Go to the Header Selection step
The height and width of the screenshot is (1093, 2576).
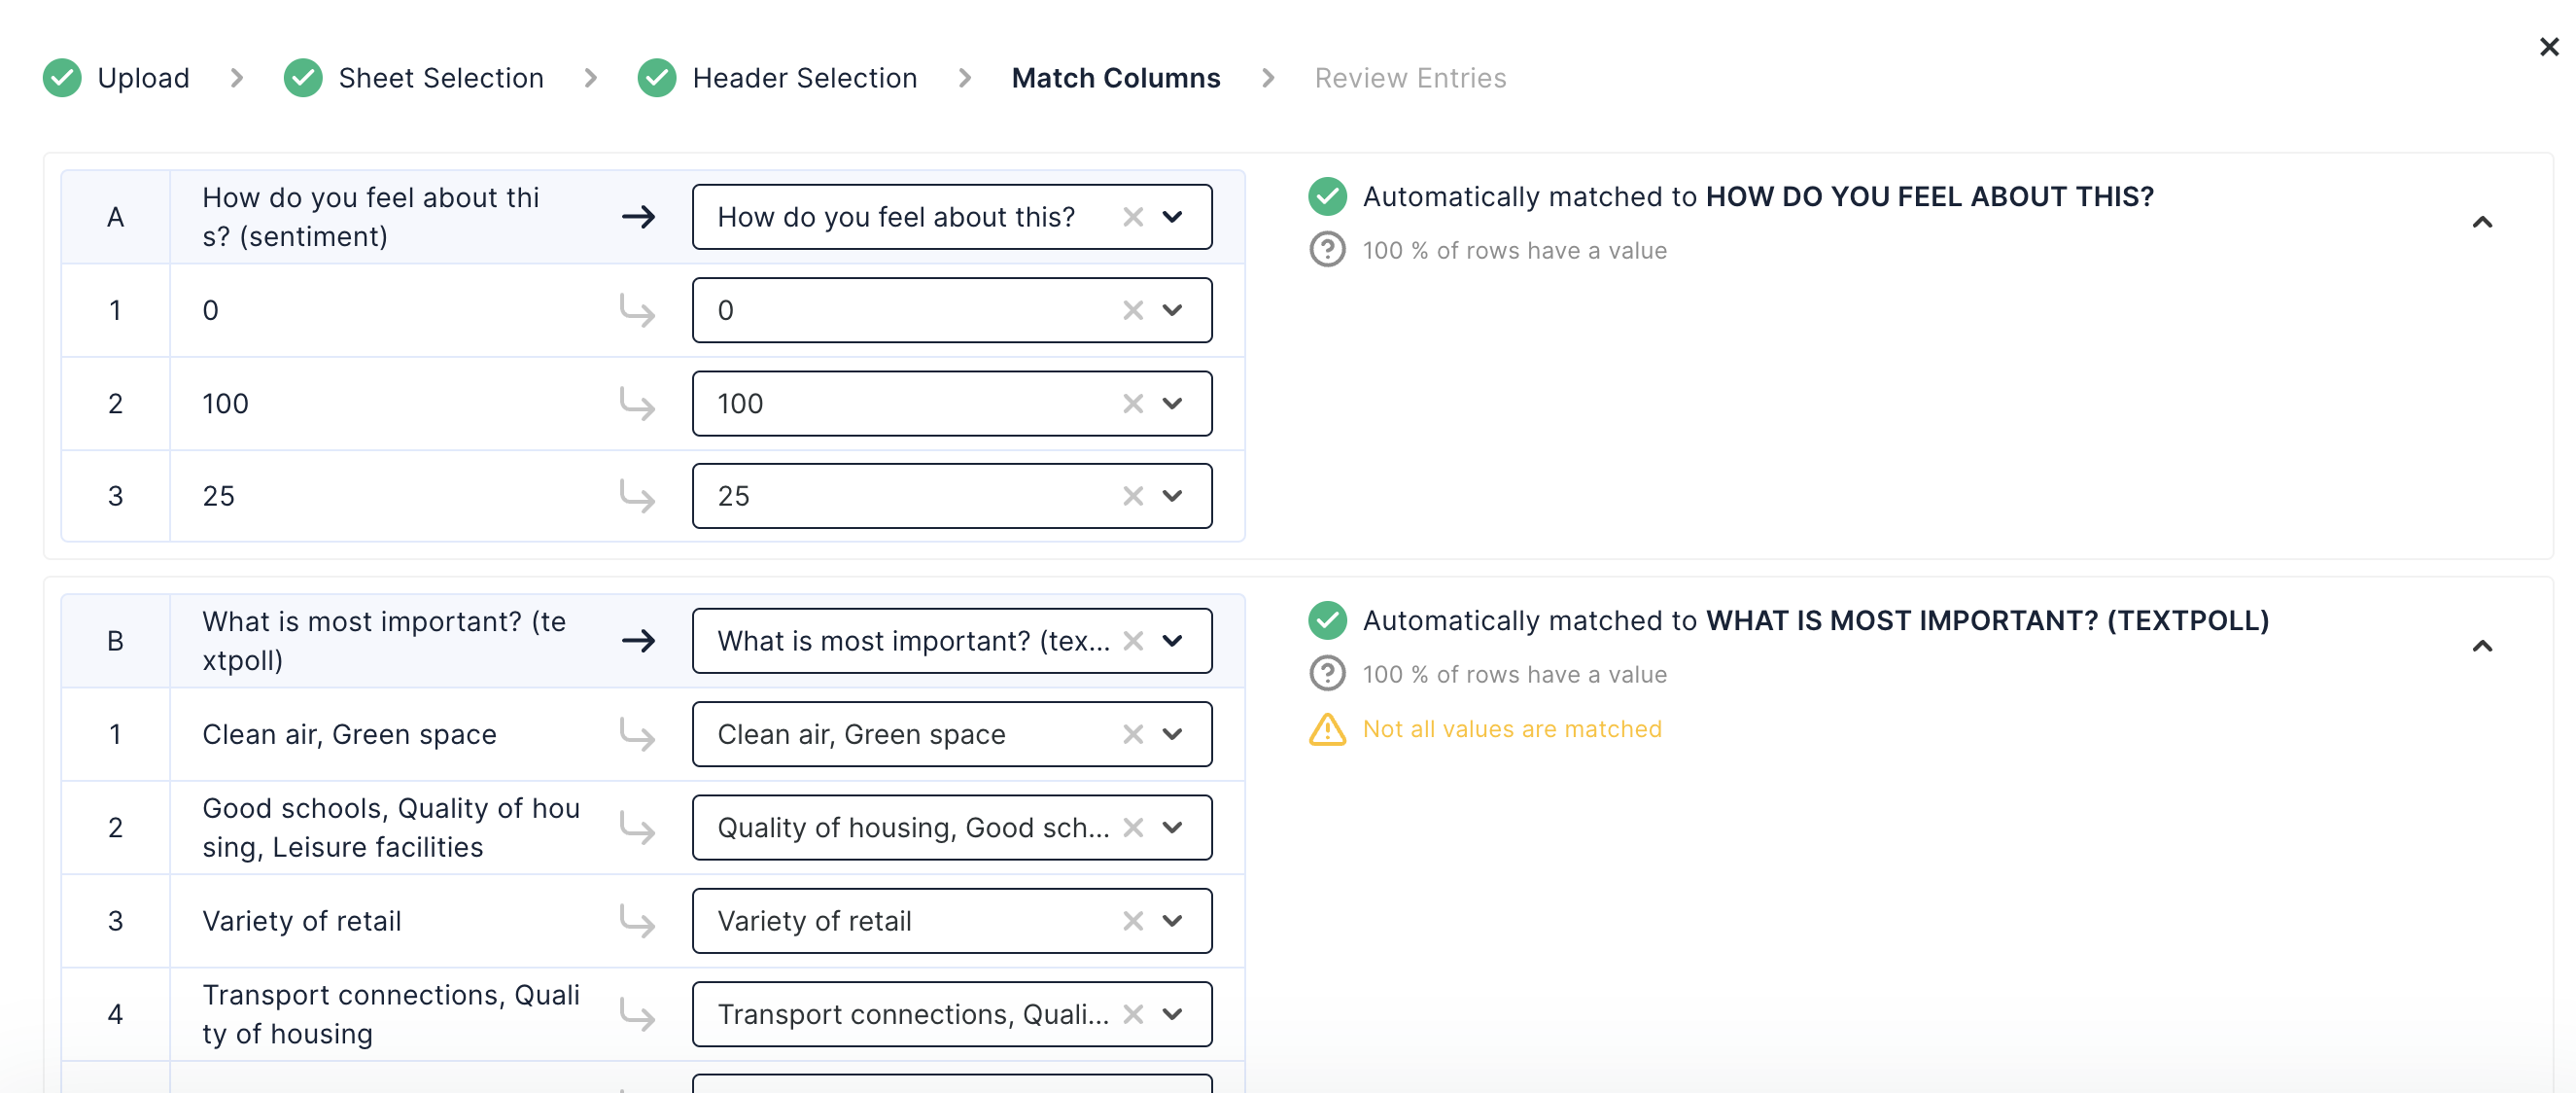point(804,78)
